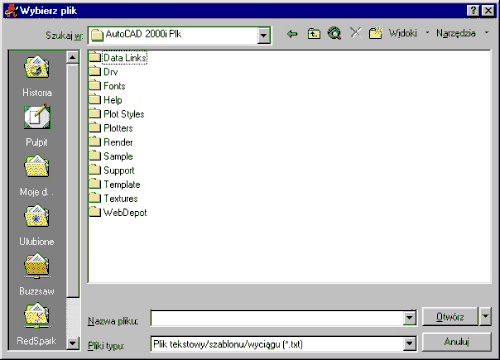The height and width of the screenshot is (360, 500).
Task: Create new folder icon
Action: pos(376,33)
